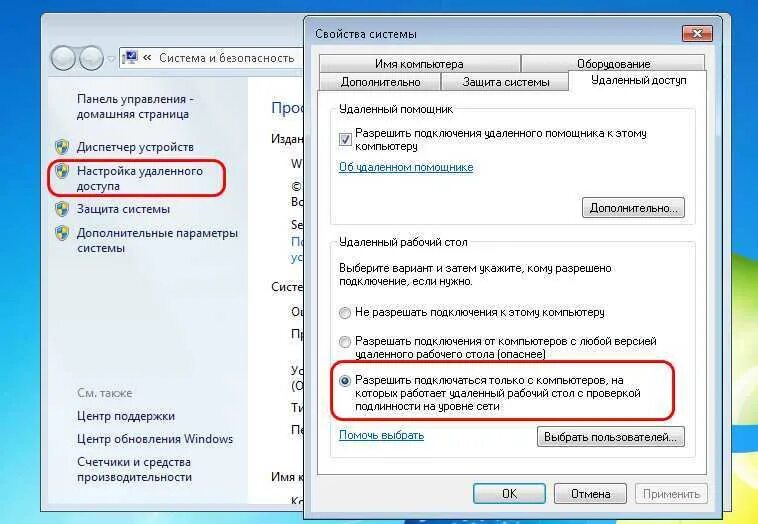The height and width of the screenshot is (524, 758).
Task: Open the Об удаленном помощнике link
Action: 406,167
